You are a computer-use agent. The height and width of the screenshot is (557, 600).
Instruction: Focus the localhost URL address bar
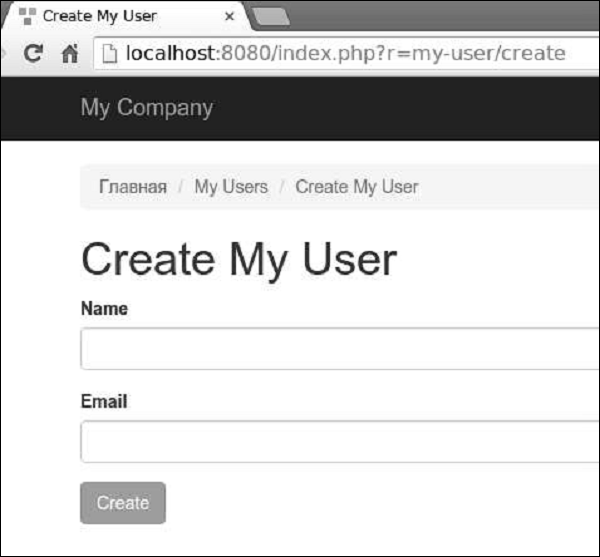345,54
